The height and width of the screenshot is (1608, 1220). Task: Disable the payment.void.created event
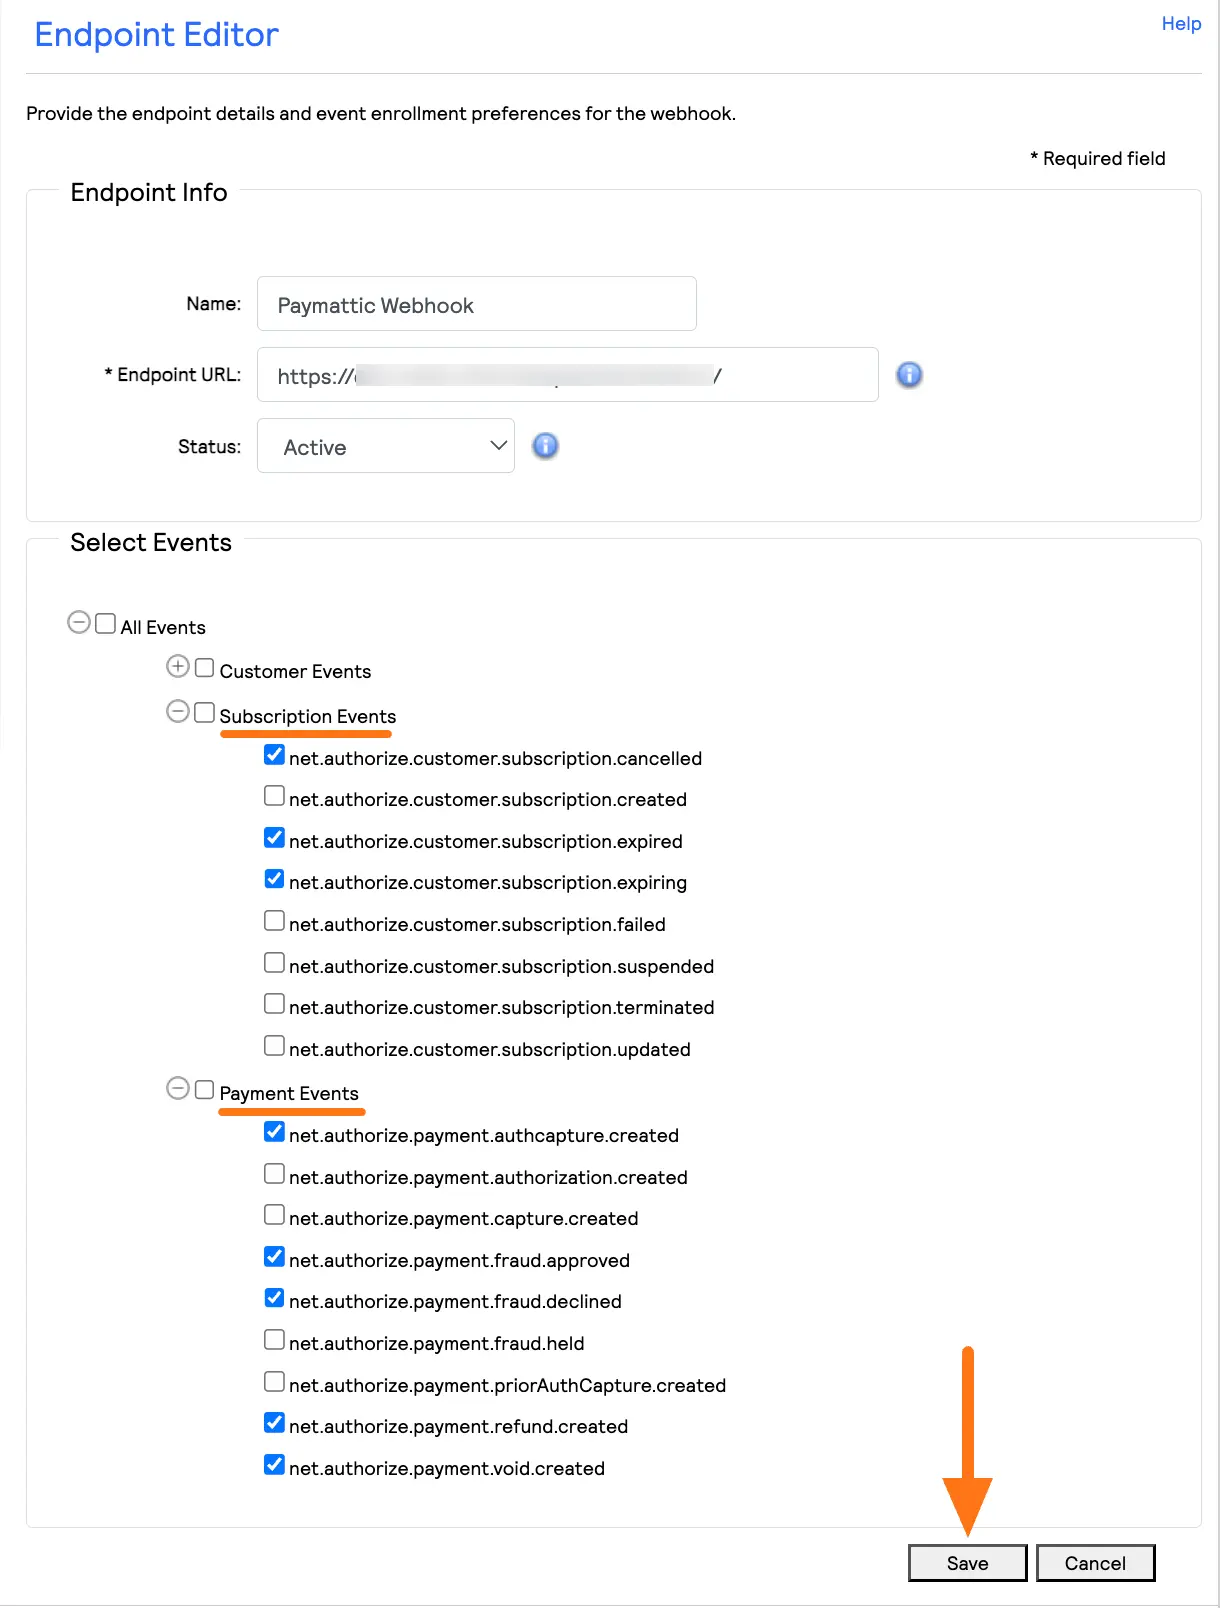click(274, 1464)
